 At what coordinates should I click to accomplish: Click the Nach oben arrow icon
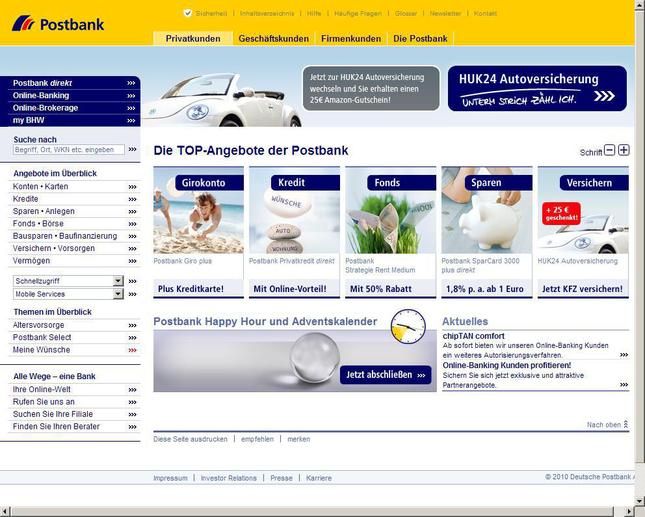pos(626,425)
